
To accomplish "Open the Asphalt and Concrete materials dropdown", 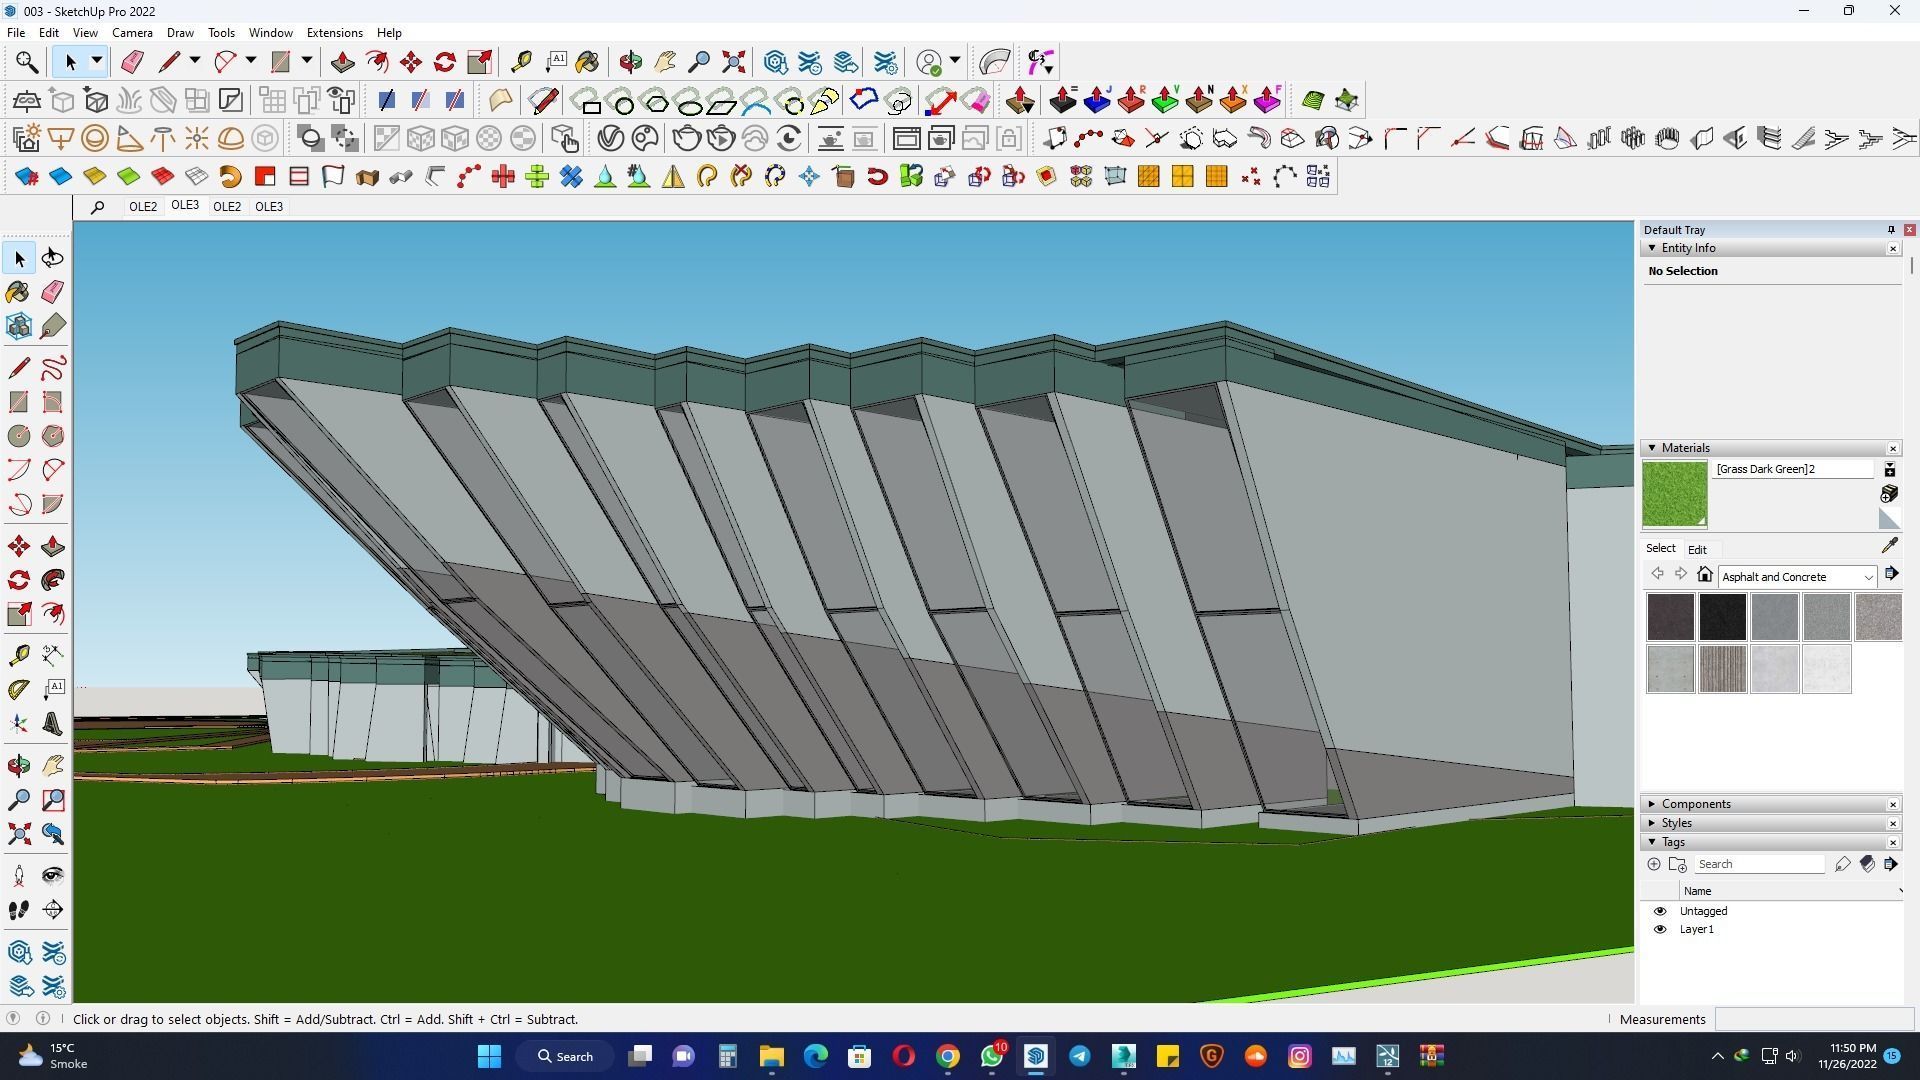I will [1867, 577].
